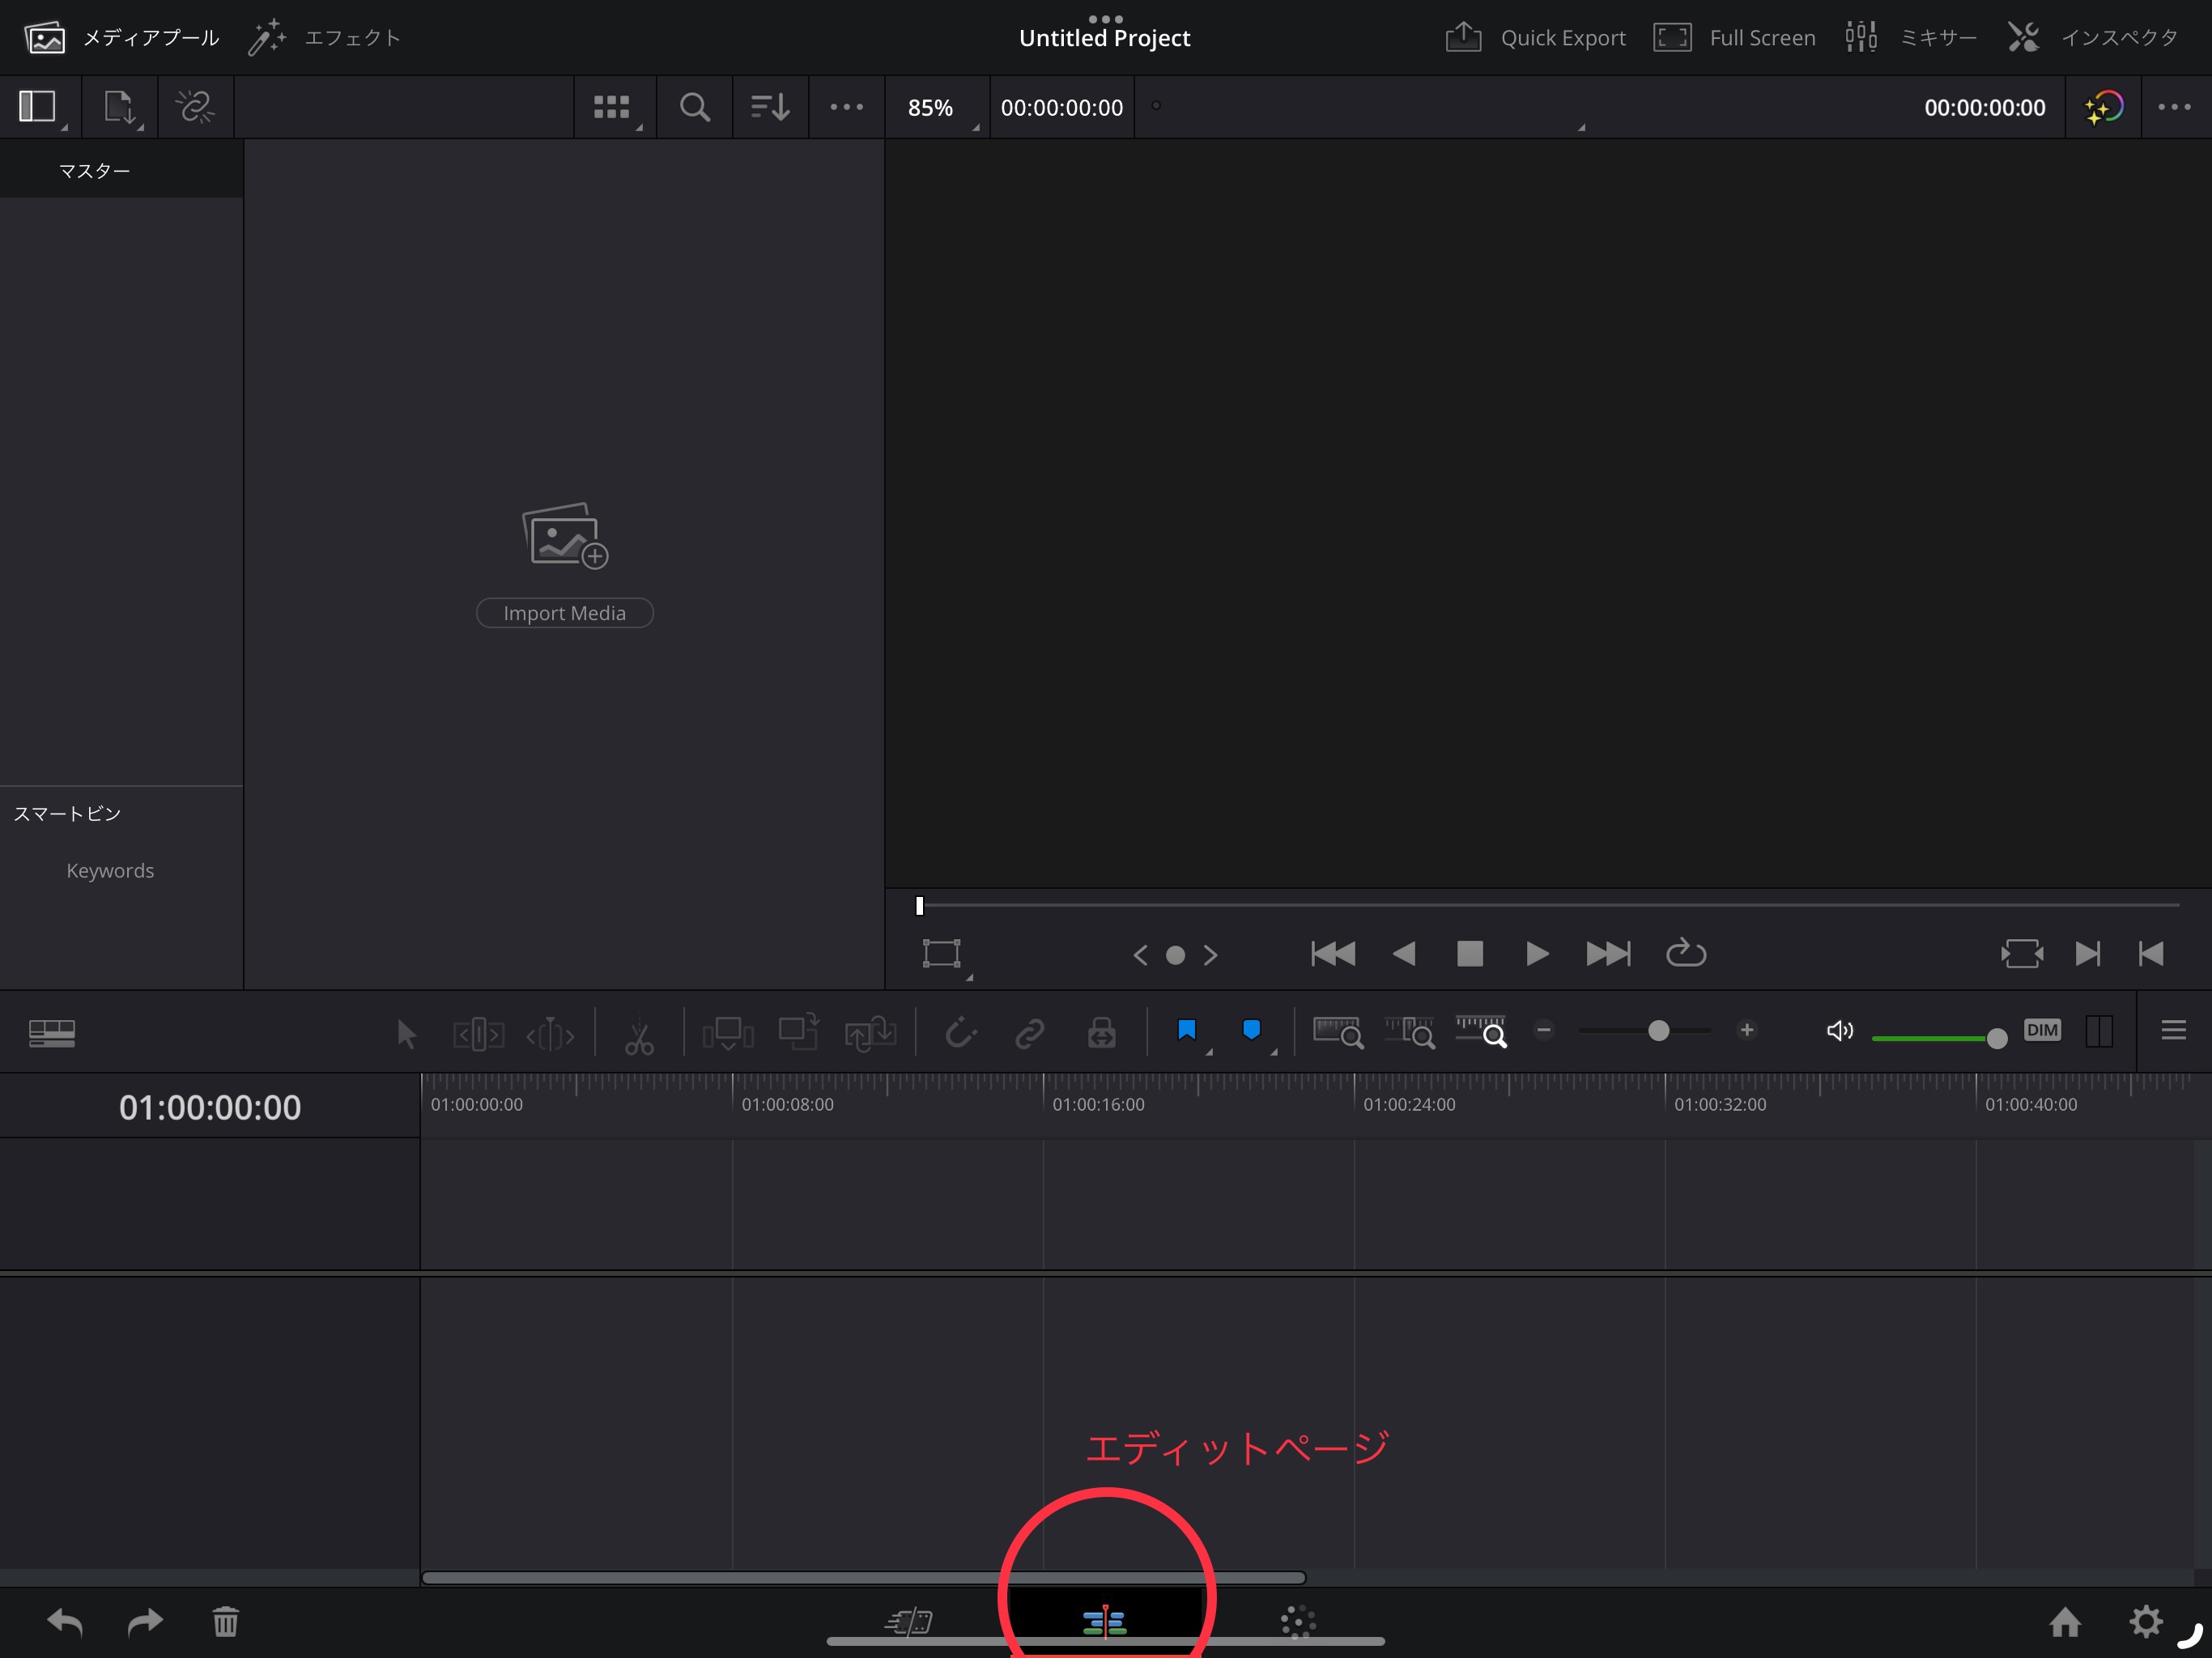This screenshot has width=2212, height=1658.
Task: Toggle linked selection with the chain icon
Action: tap(1030, 1032)
